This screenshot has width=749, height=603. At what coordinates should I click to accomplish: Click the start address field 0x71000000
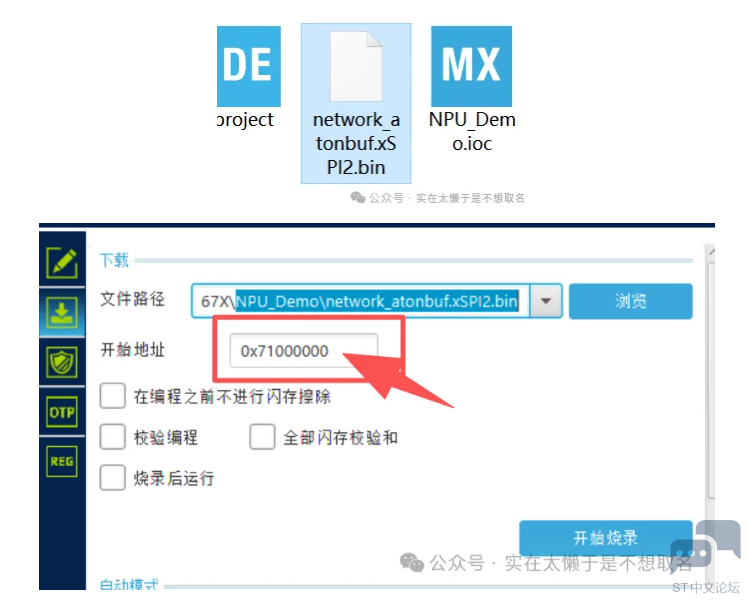(x=304, y=351)
